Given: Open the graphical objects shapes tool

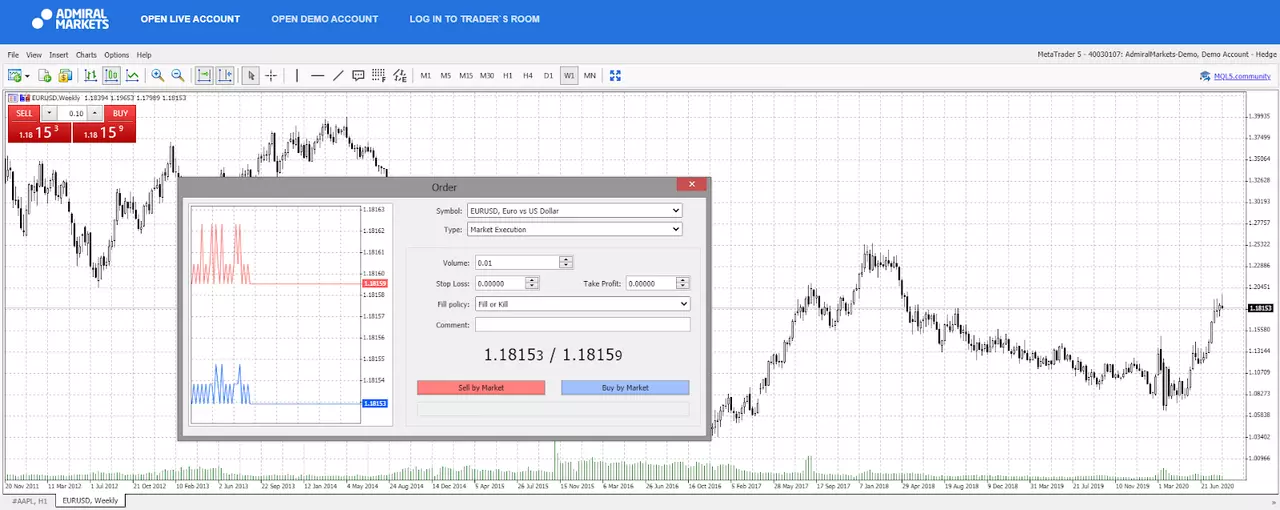Looking at the screenshot, I should pyautogui.click(x=400, y=75).
